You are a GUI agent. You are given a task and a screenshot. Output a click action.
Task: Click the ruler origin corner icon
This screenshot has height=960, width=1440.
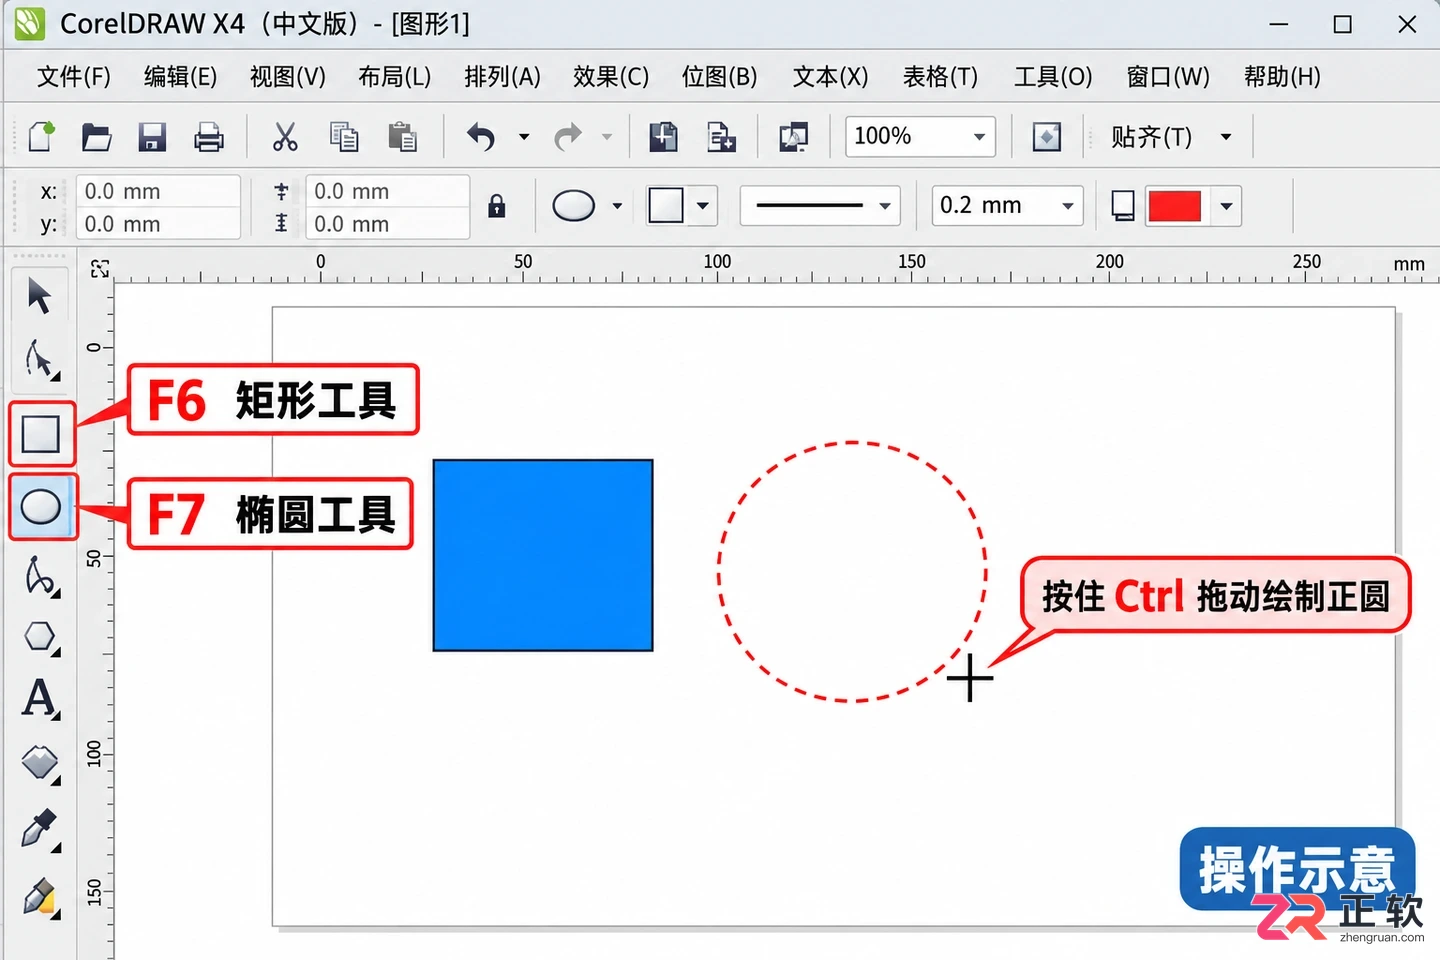pyautogui.click(x=99, y=268)
